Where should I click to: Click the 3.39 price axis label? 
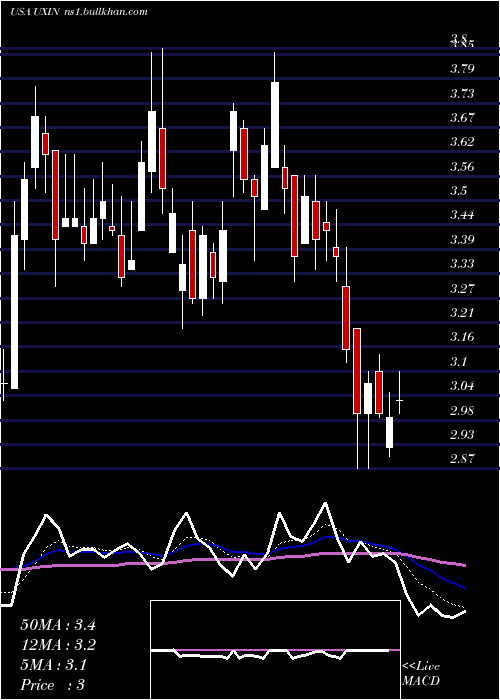pyautogui.click(x=462, y=240)
